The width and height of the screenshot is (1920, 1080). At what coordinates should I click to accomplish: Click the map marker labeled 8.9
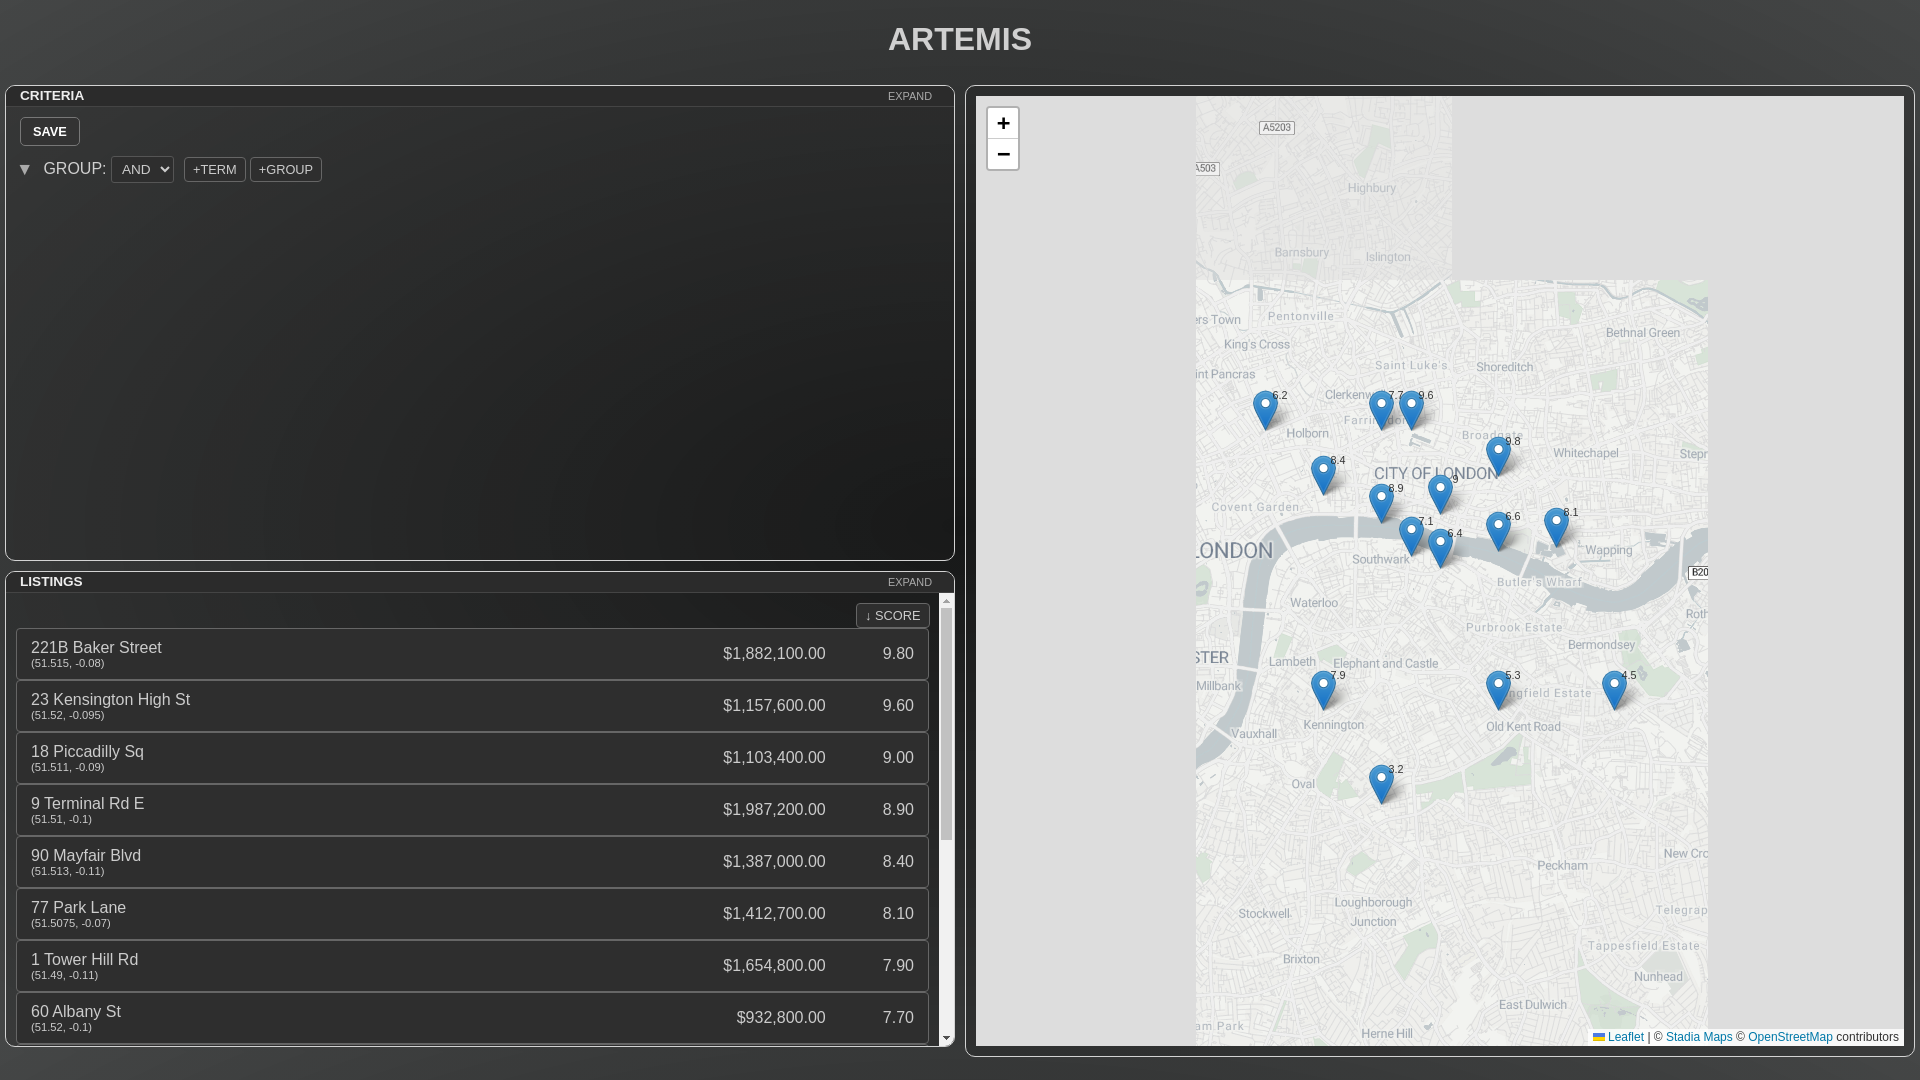click(1381, 503)
